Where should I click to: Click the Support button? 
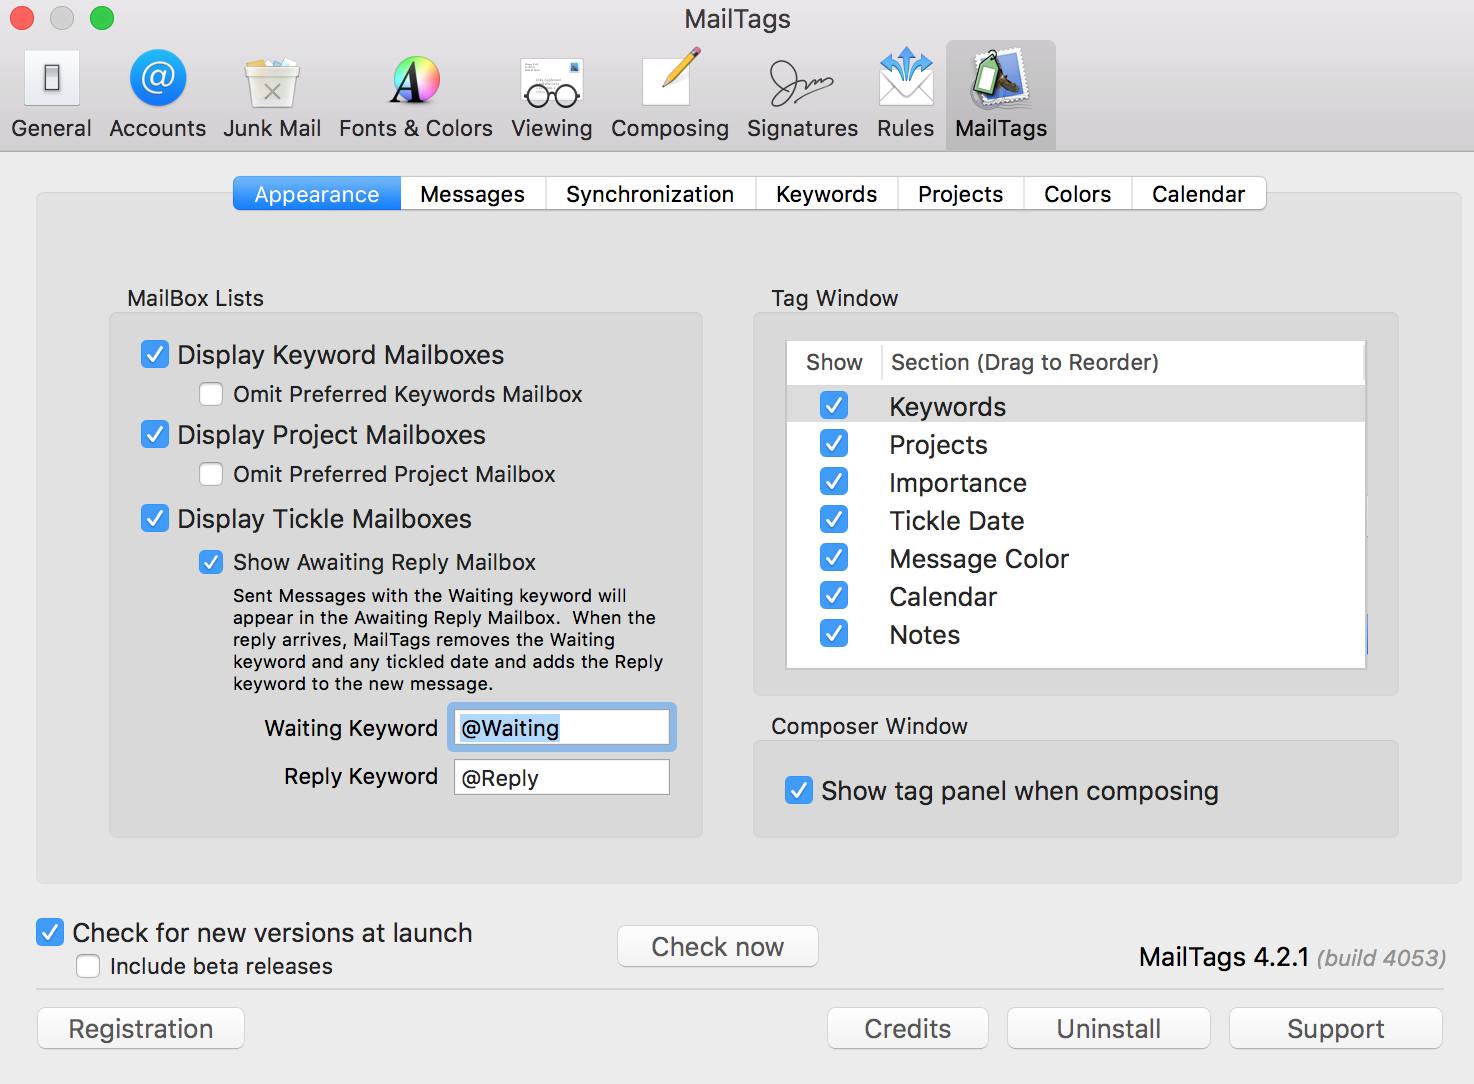coord(1336,1028)
